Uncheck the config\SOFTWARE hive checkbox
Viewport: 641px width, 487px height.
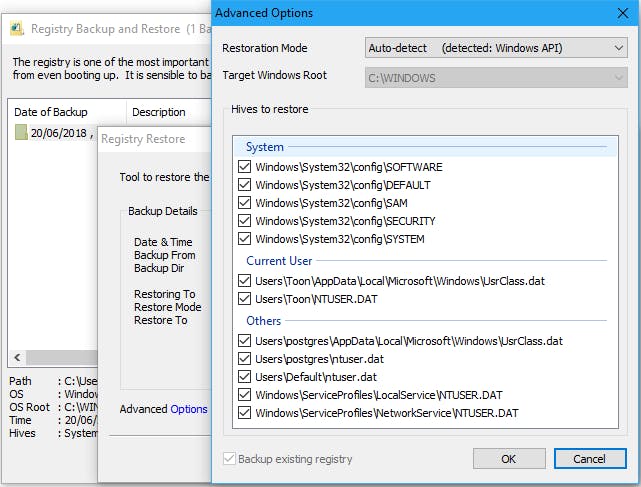click(245, 167)
